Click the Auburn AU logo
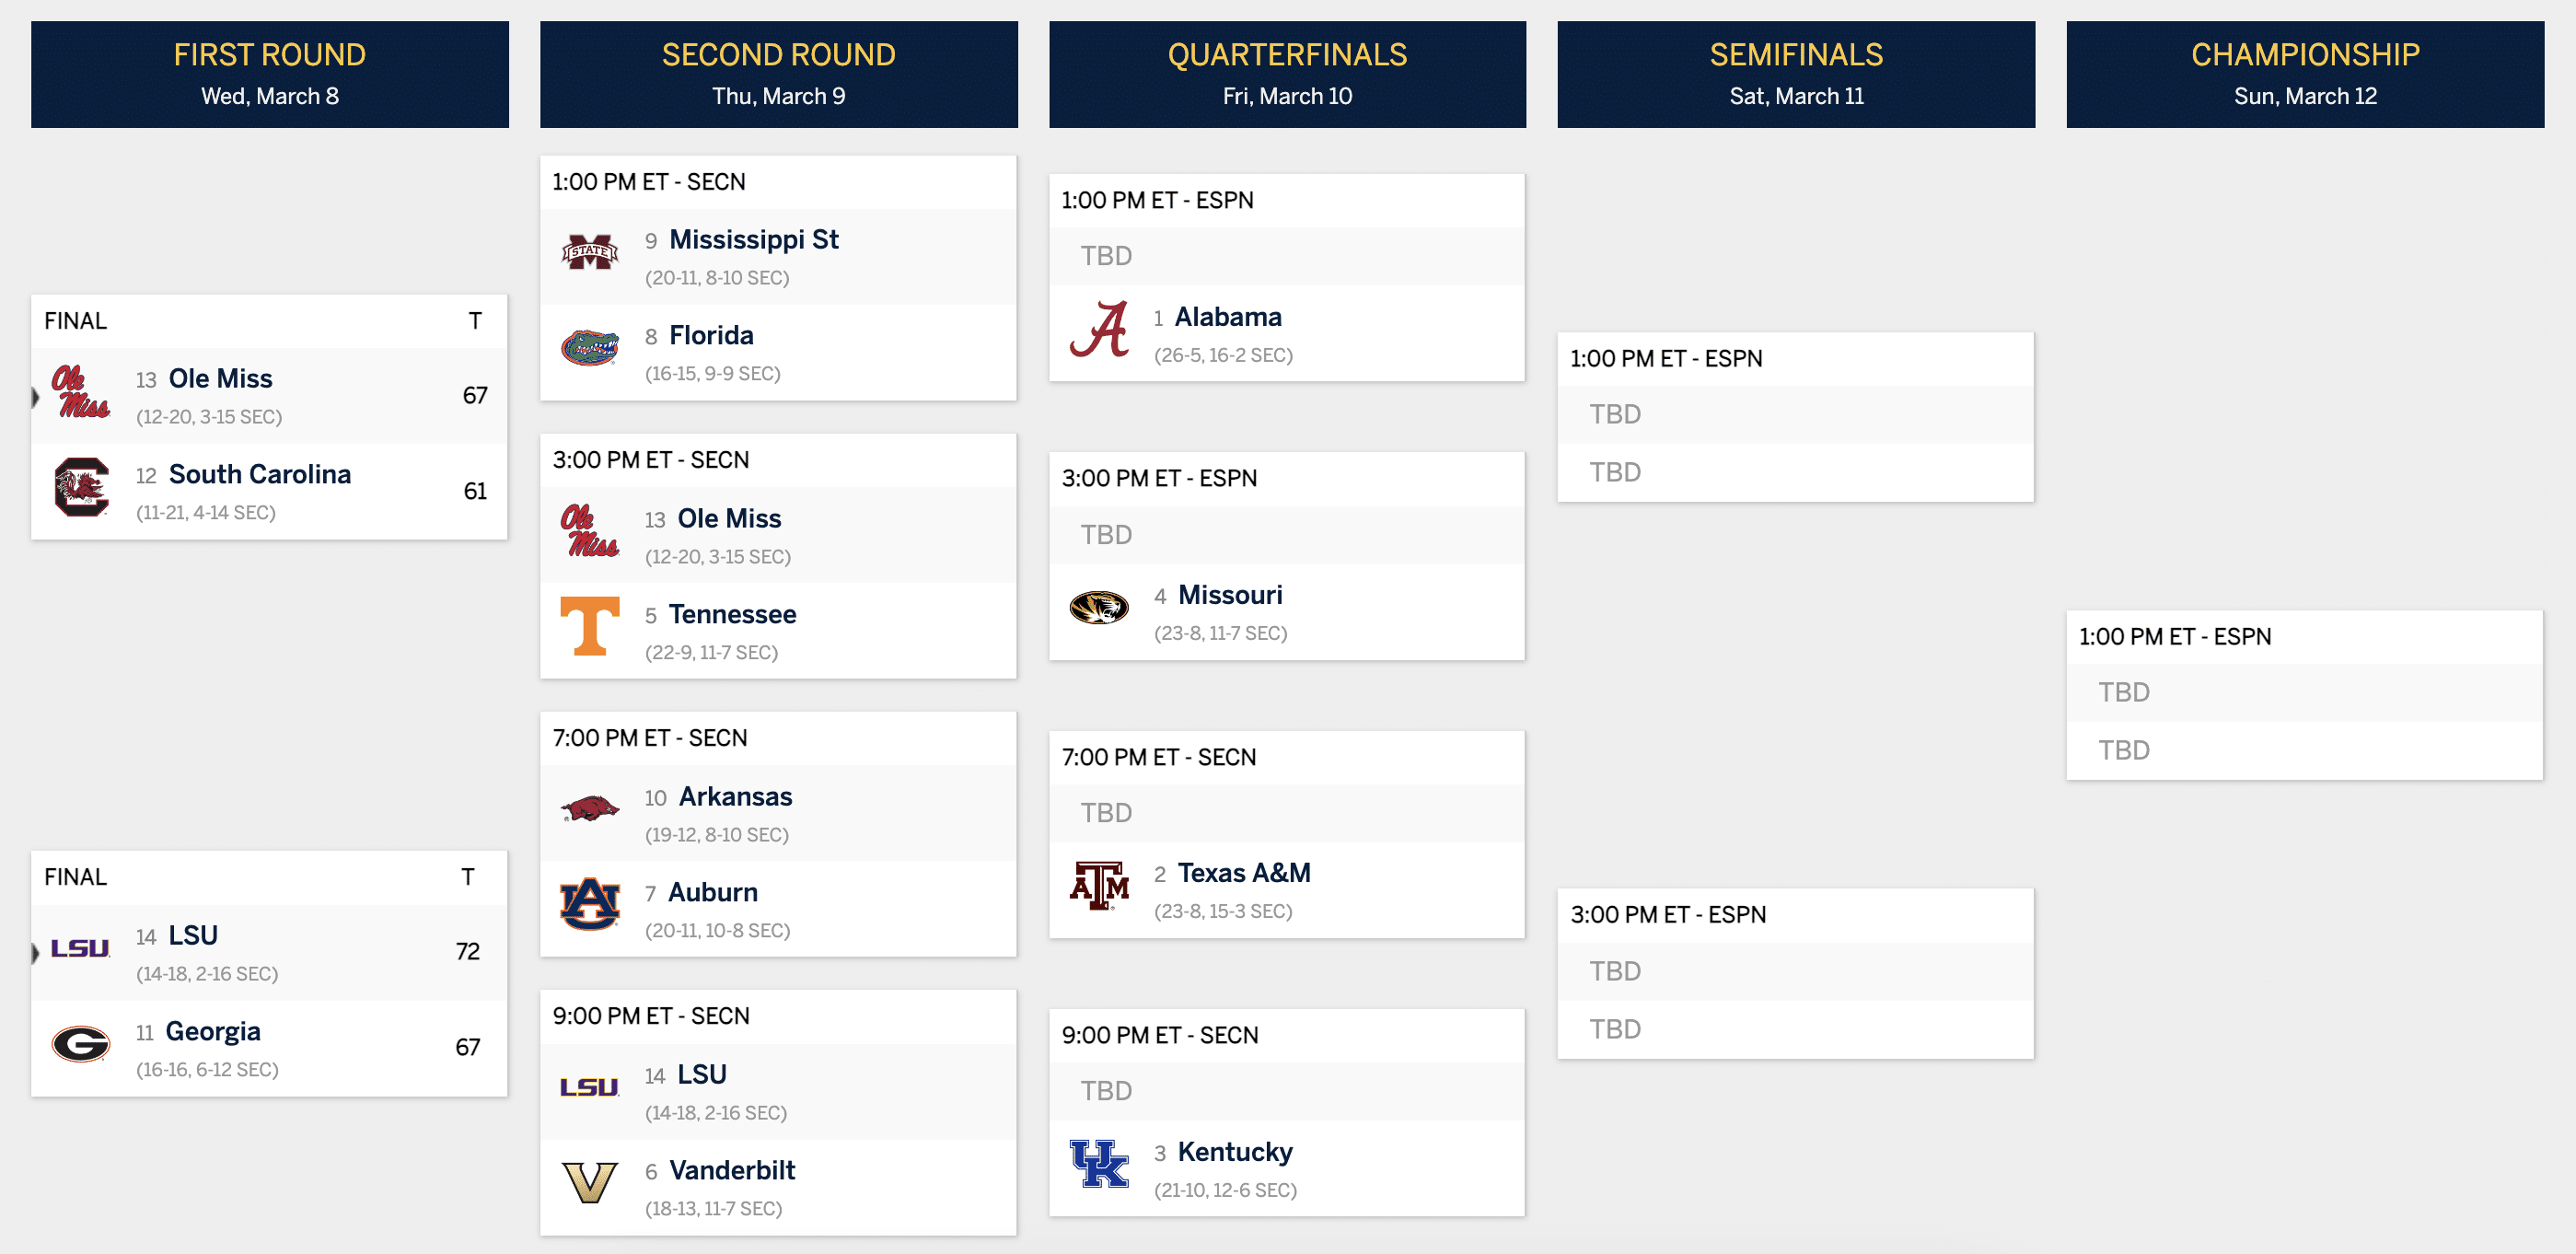 [589, 904]
